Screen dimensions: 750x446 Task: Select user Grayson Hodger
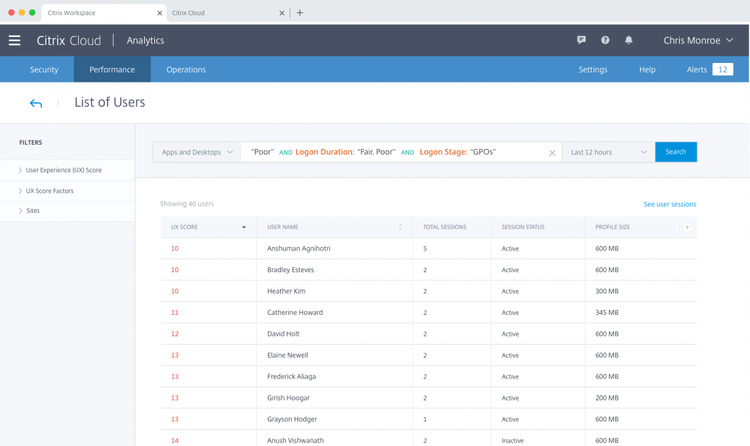[x=292, y=419]
